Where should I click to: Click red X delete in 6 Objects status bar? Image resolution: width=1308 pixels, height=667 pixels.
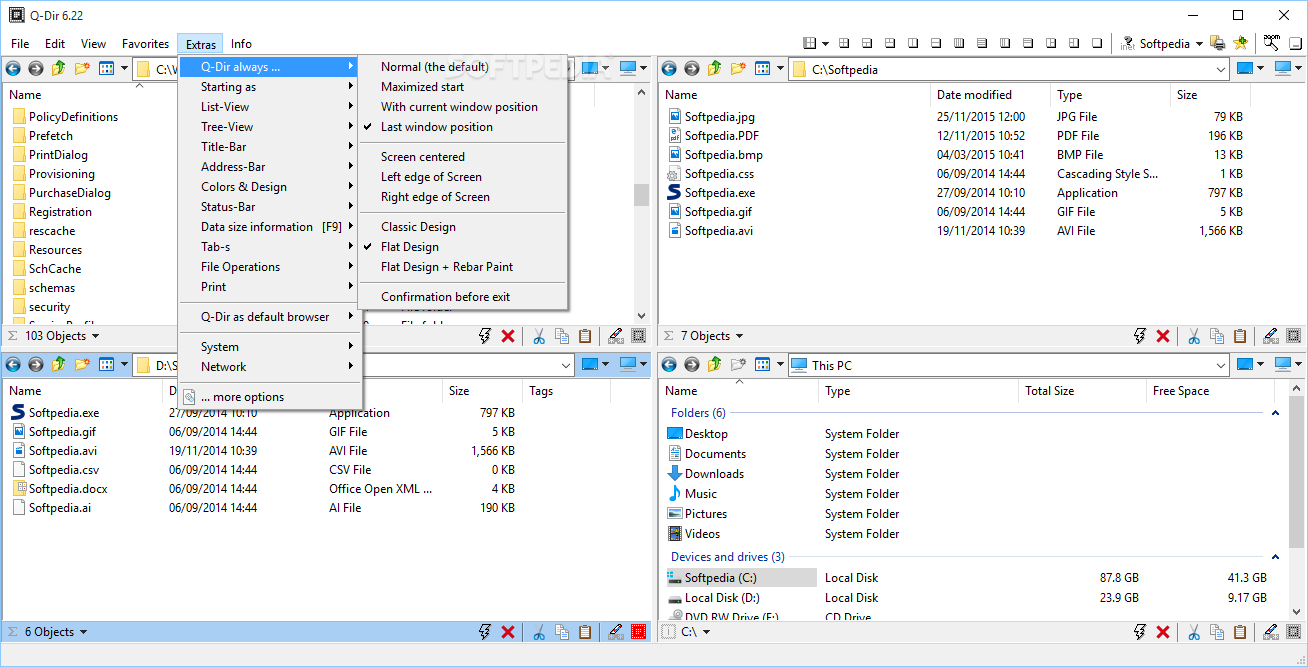(508, 632)
